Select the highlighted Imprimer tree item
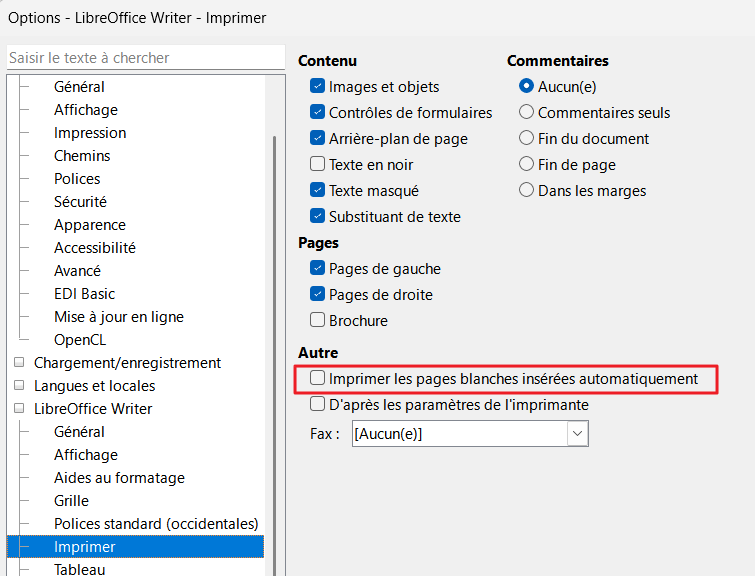The height and width of the screenshot is (576, 755). click(135, 547)
